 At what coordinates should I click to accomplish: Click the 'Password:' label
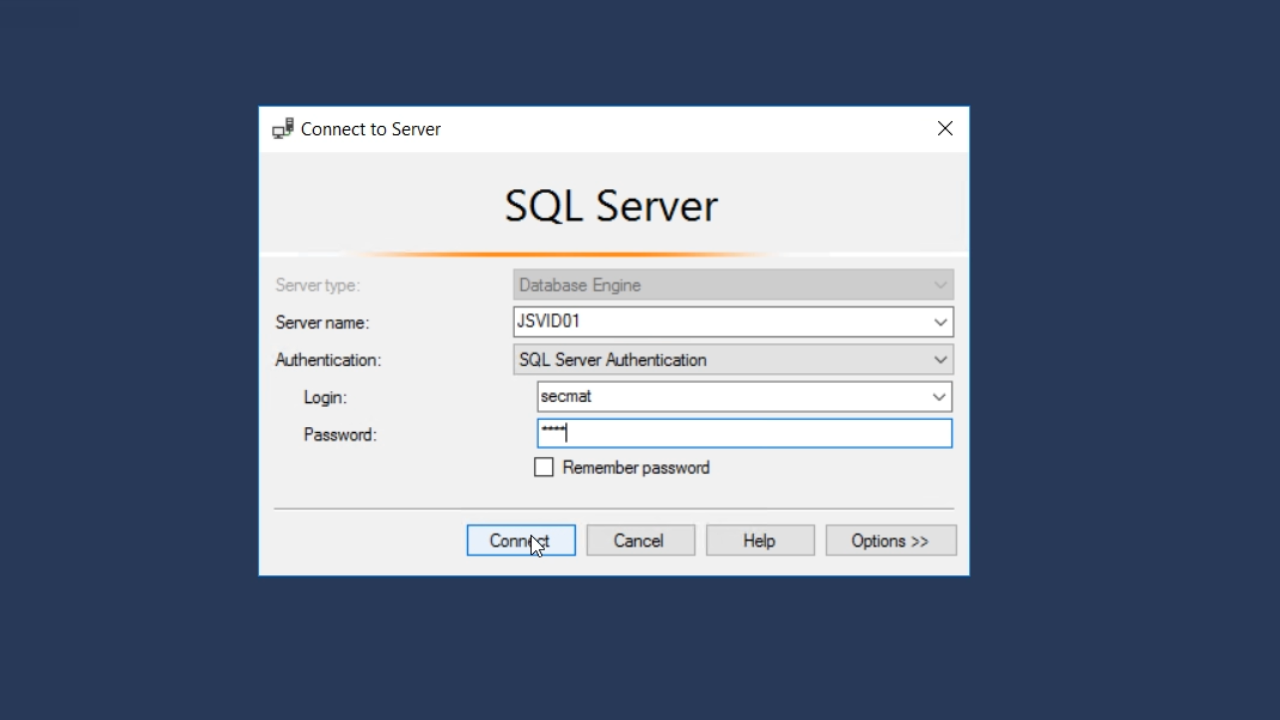(x=340, y=435)
